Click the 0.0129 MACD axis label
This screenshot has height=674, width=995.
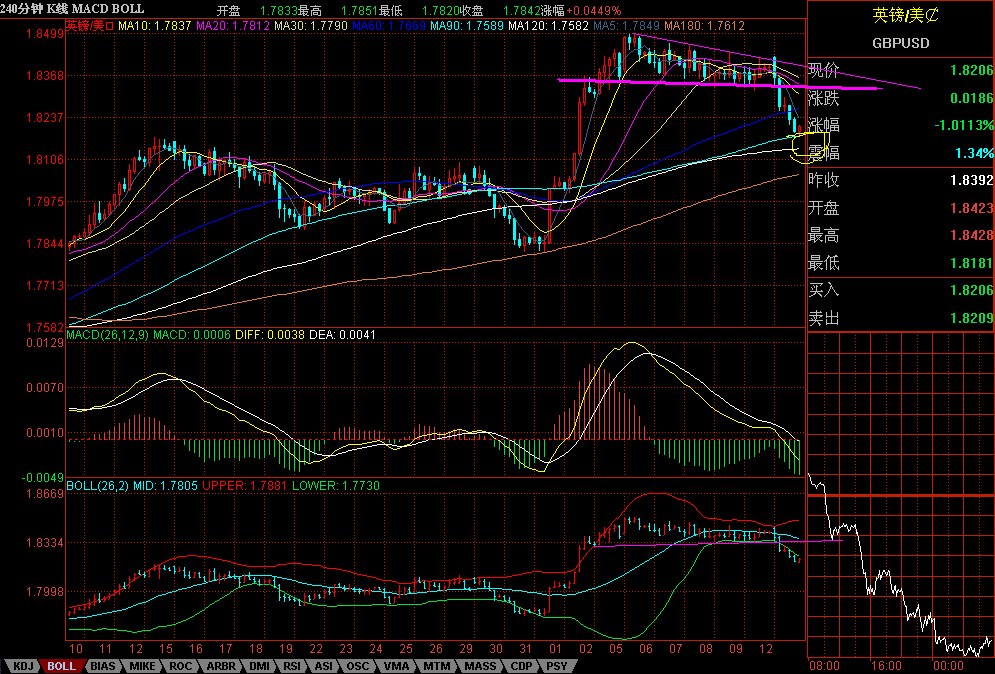coord(45,343)
